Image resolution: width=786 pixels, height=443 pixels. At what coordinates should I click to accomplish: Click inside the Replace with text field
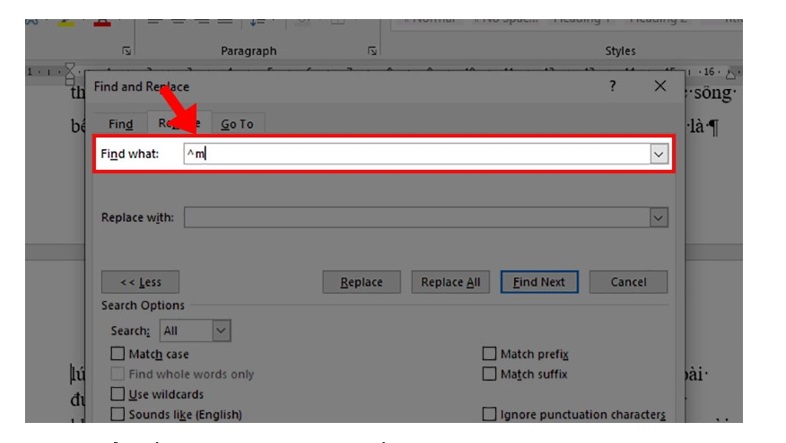click(x=415, y=217)
